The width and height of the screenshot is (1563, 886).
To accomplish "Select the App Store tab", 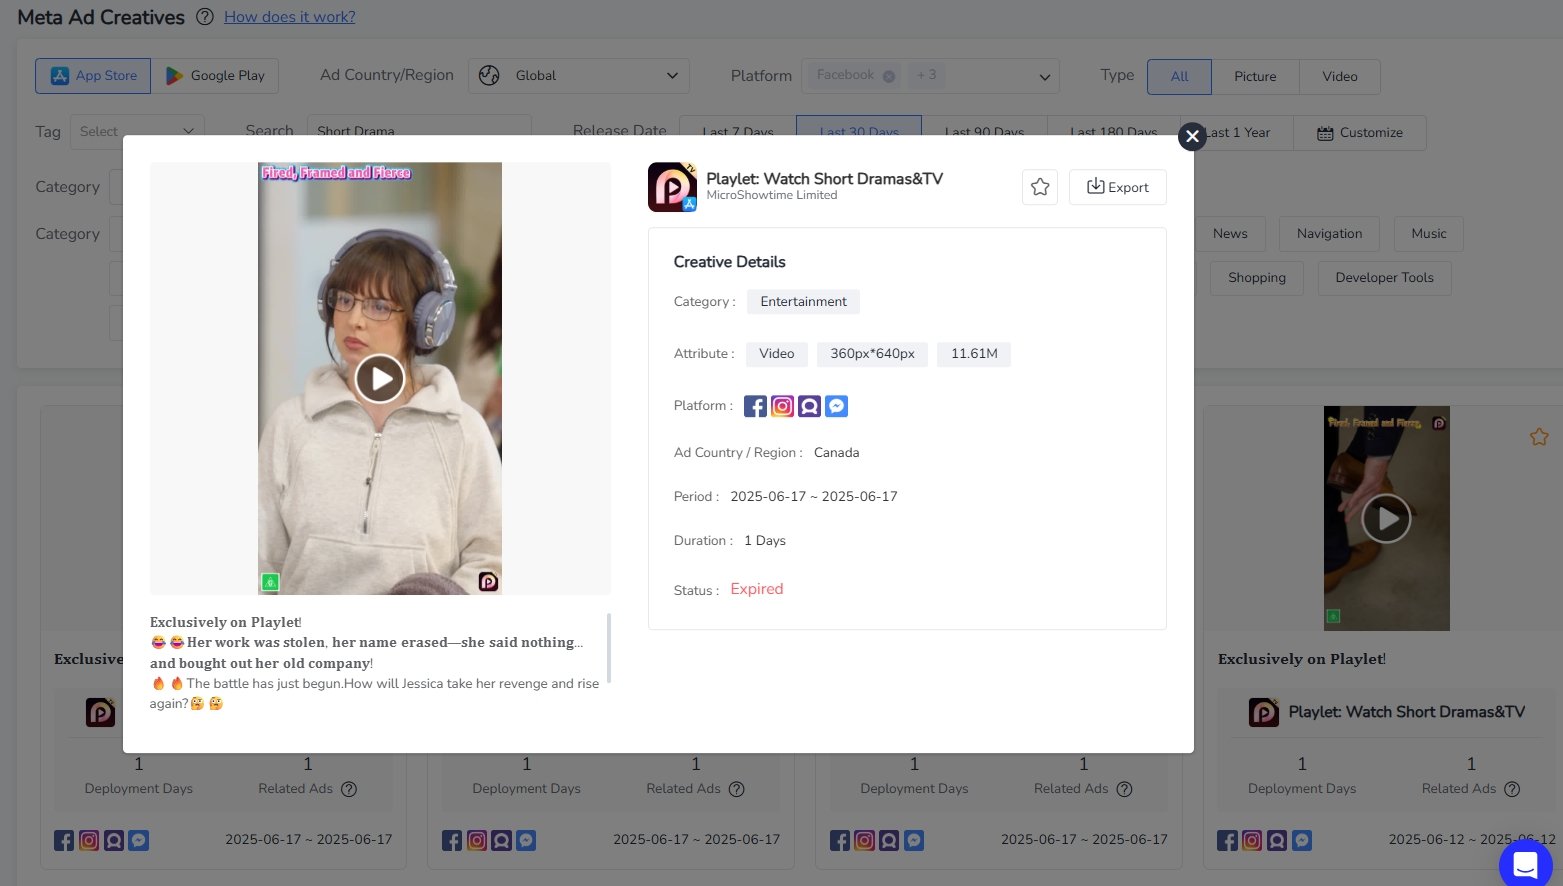I will point(93,76).
